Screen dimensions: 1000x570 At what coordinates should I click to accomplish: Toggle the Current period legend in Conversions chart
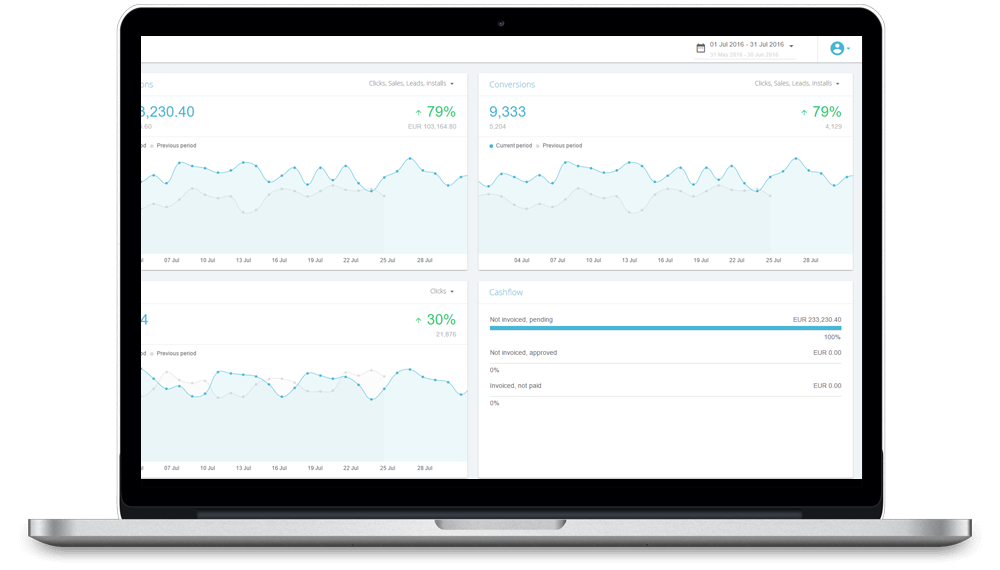click(x=510, y=145)
